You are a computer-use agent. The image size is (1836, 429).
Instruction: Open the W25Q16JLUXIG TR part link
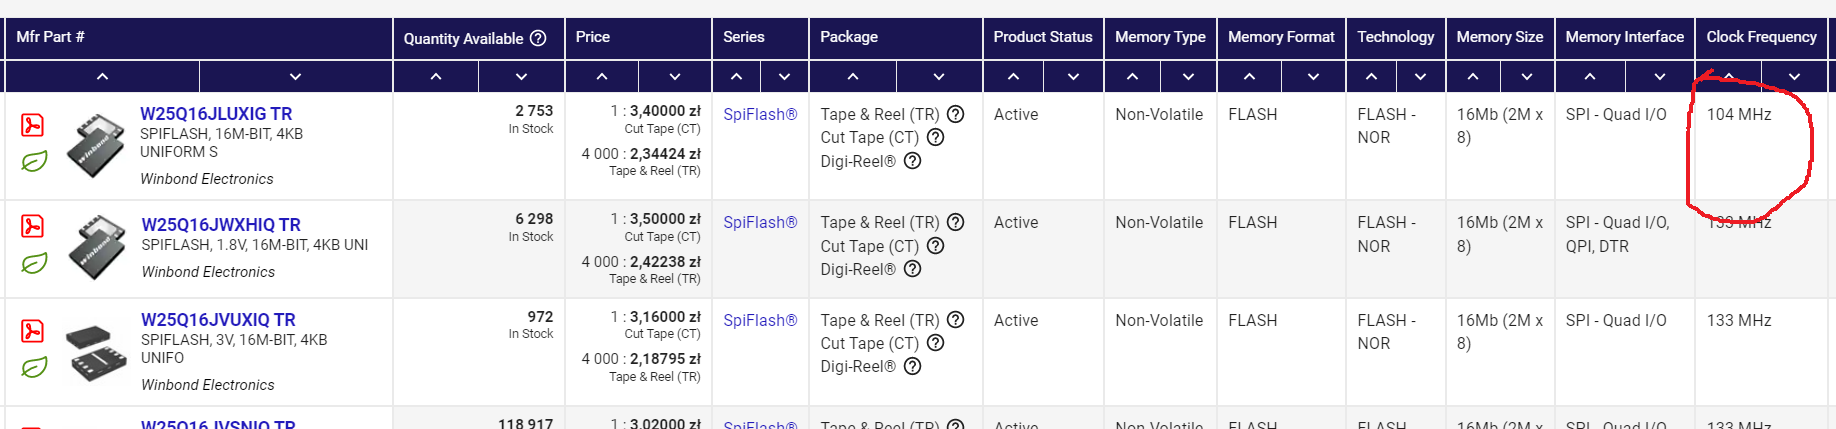pos(216,114)
